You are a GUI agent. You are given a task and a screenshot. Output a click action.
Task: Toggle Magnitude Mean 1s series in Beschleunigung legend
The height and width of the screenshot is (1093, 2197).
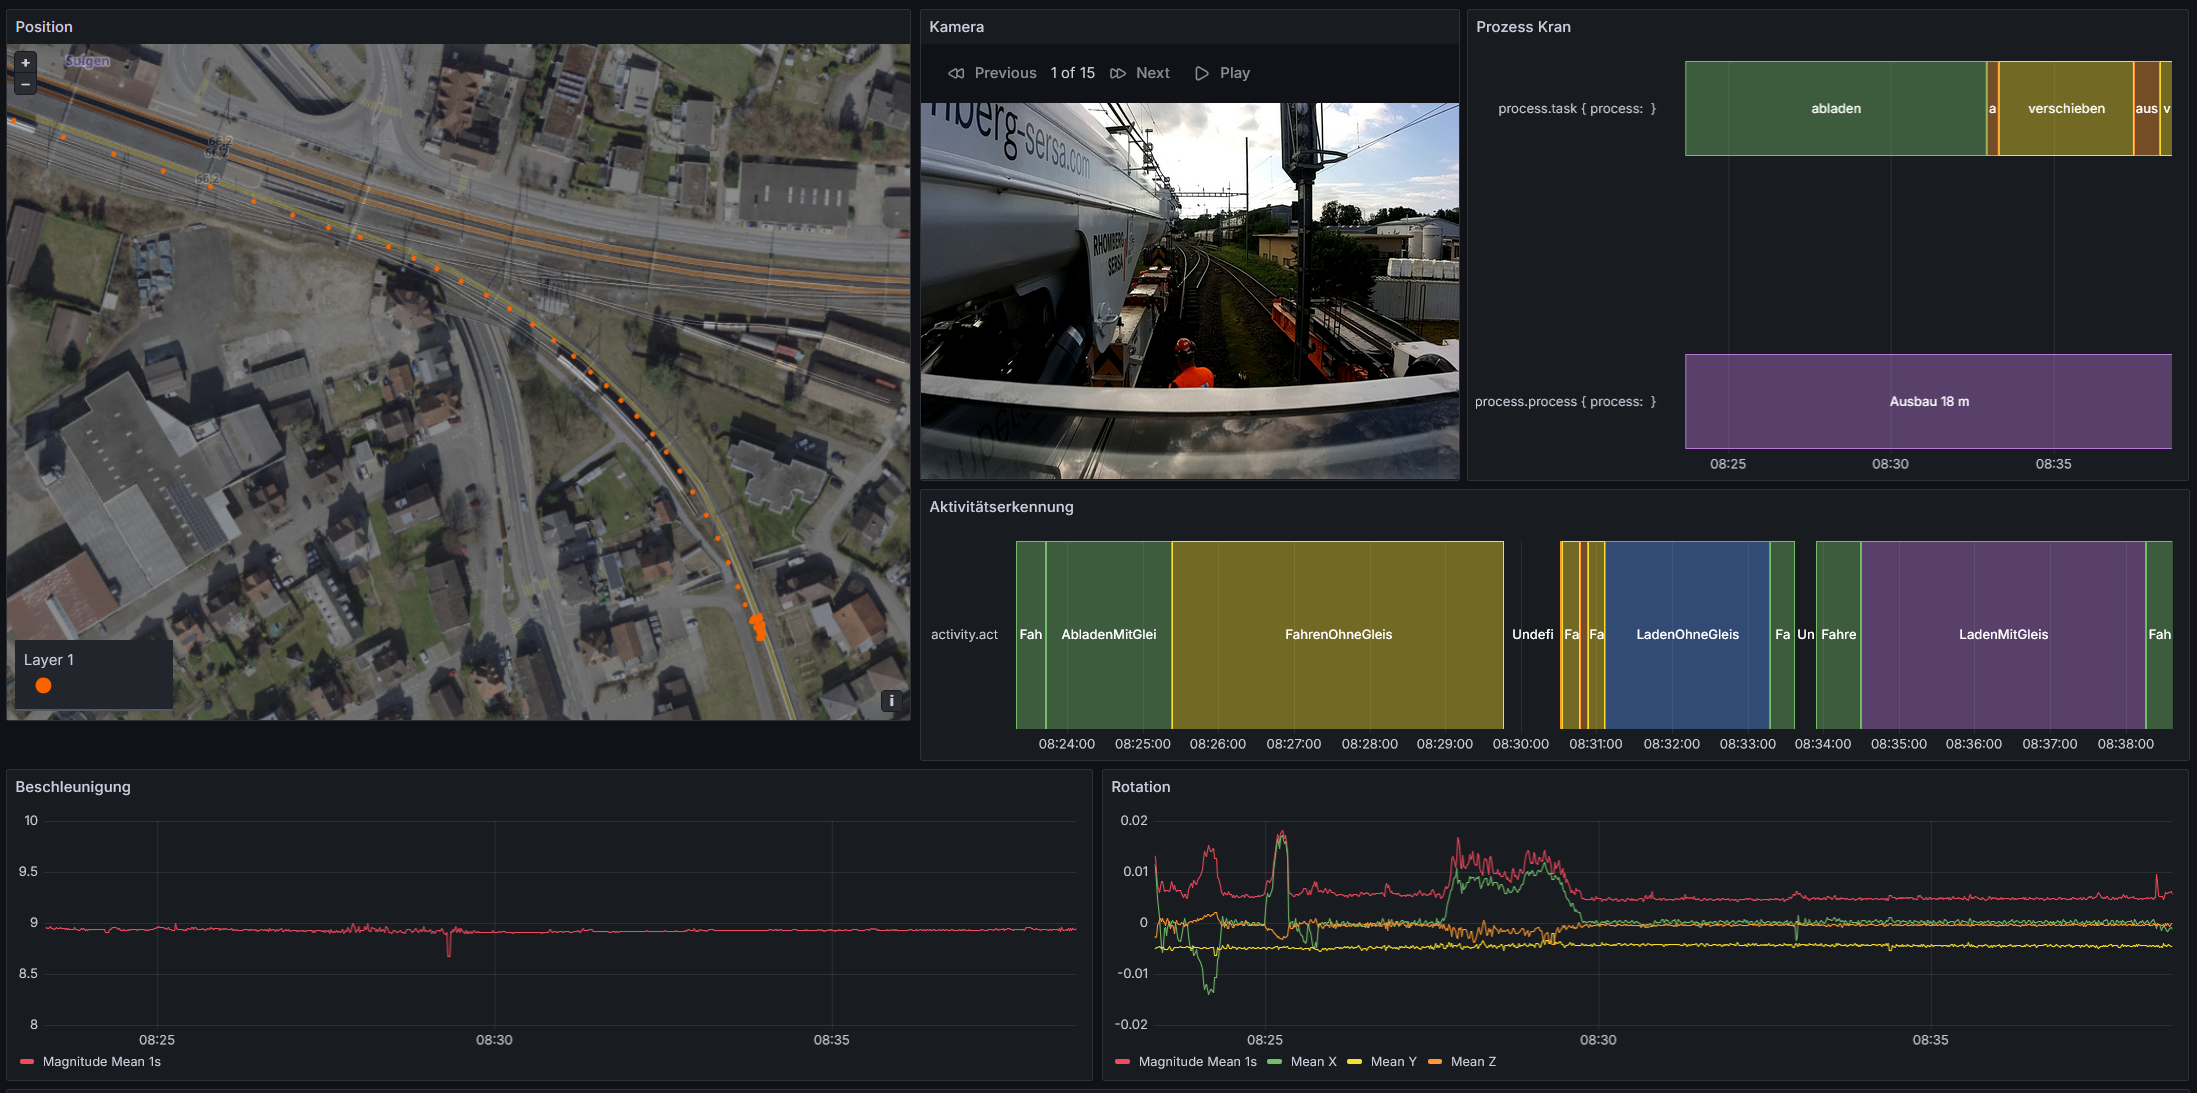click(x=101, y=1062)
